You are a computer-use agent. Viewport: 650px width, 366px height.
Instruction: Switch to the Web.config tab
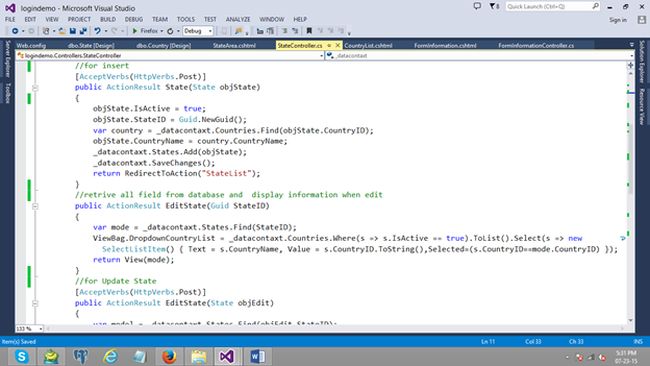click(31, 46)
